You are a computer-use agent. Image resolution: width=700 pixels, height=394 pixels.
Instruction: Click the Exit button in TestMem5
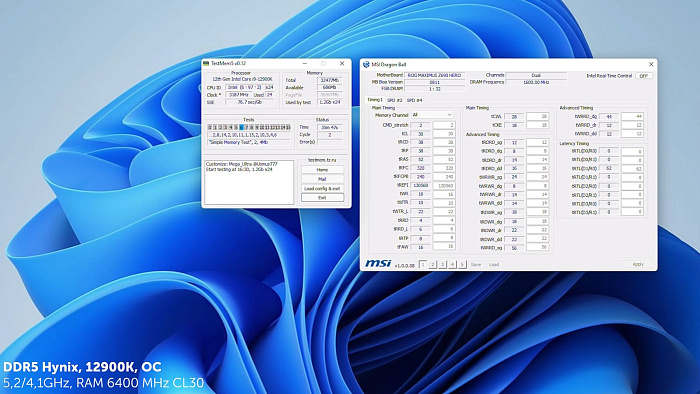tap(322, 198)
